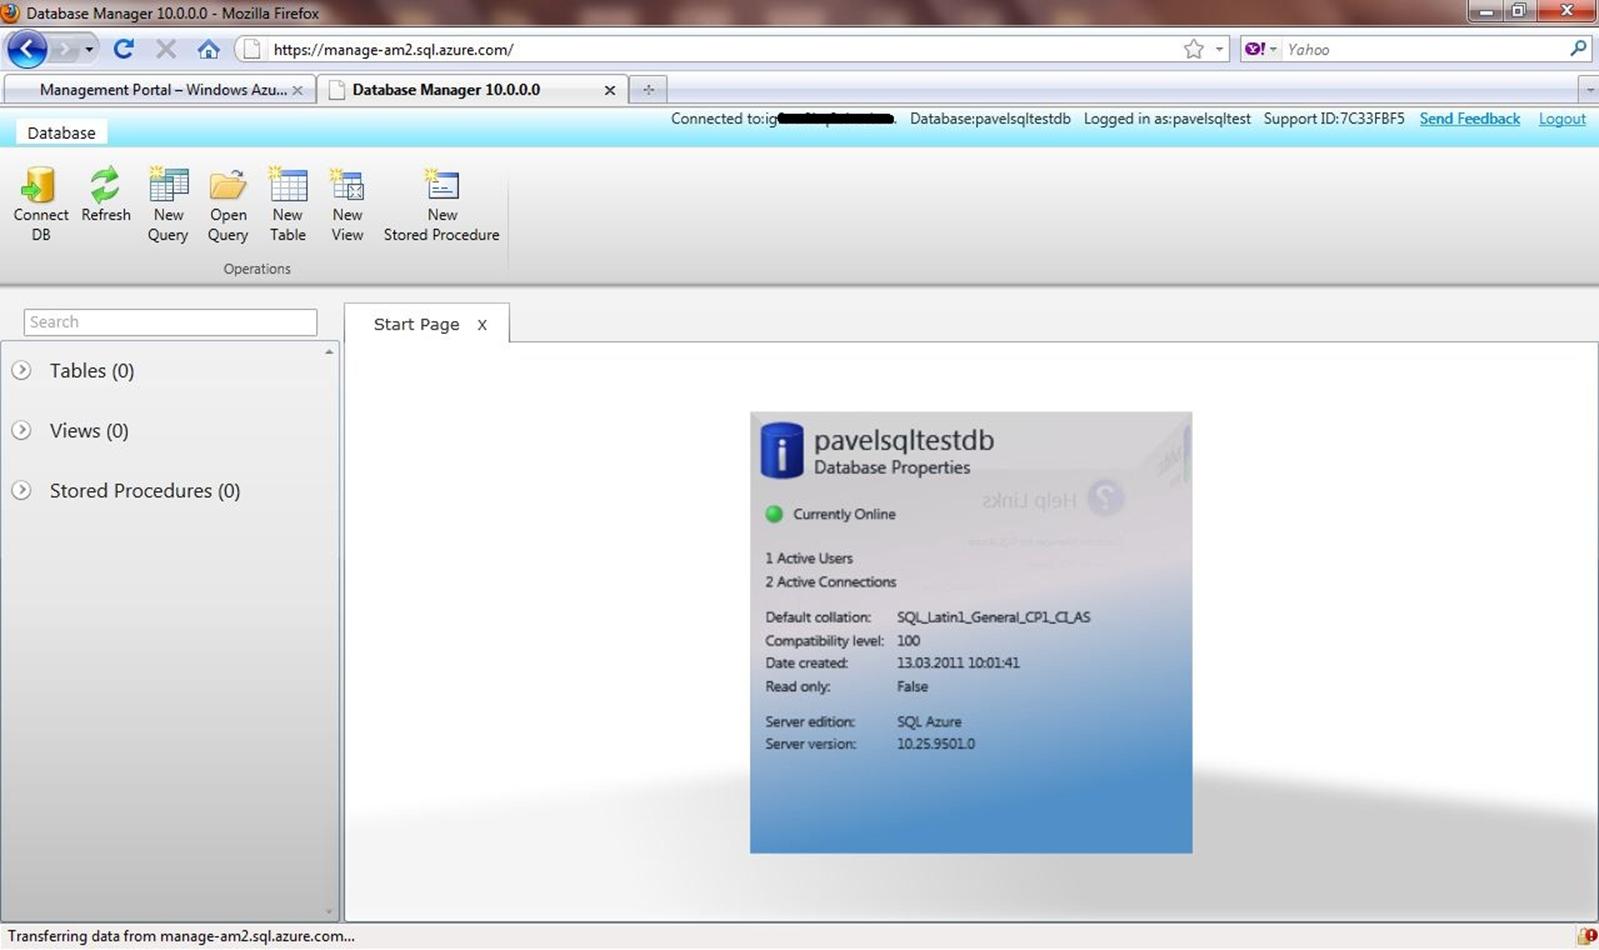Create a New Stored Procedure
Image resolution: width=1599 pixels, height=950 pixels.
[441, 187]
